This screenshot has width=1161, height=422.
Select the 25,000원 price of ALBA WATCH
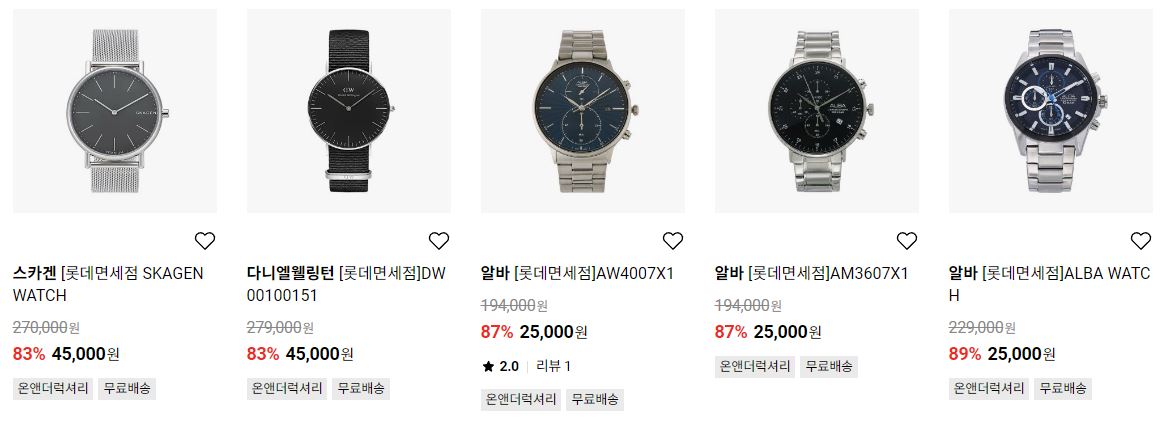1021,354
